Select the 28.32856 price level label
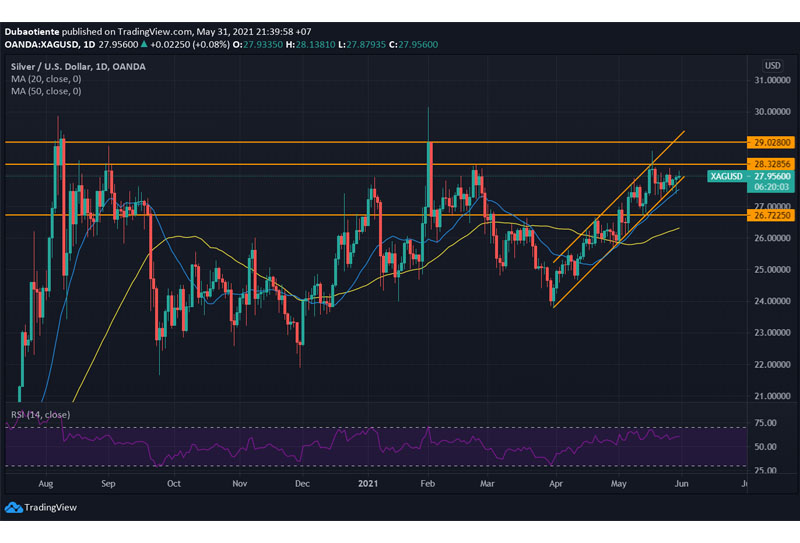This screenshot has height=543, width=800. pos(771,164)
